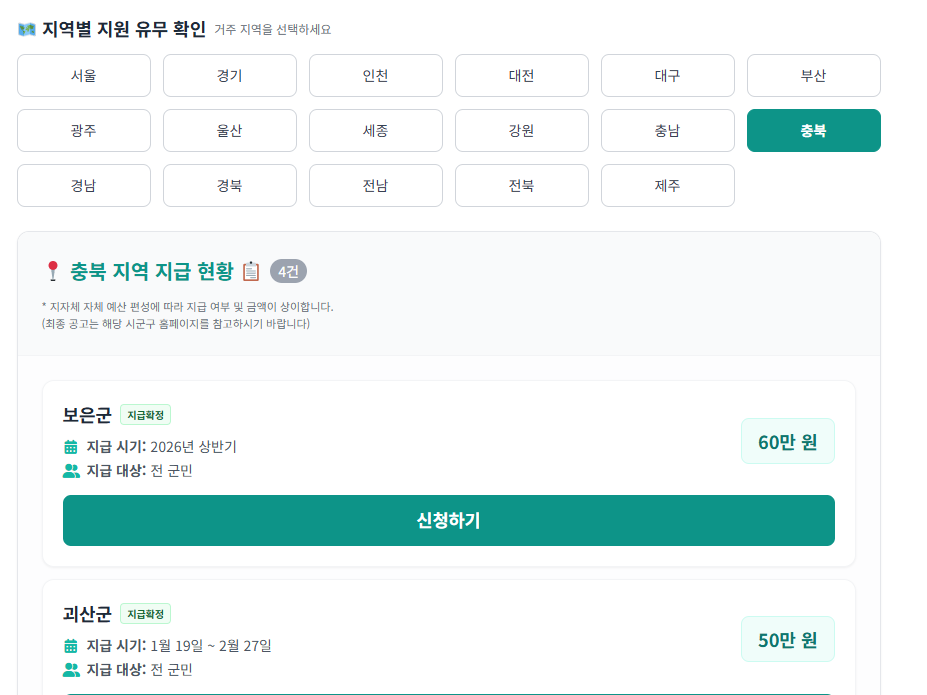Click the 4건 count badge
Screen dimensions: 927x695
[x=288, y=272]
